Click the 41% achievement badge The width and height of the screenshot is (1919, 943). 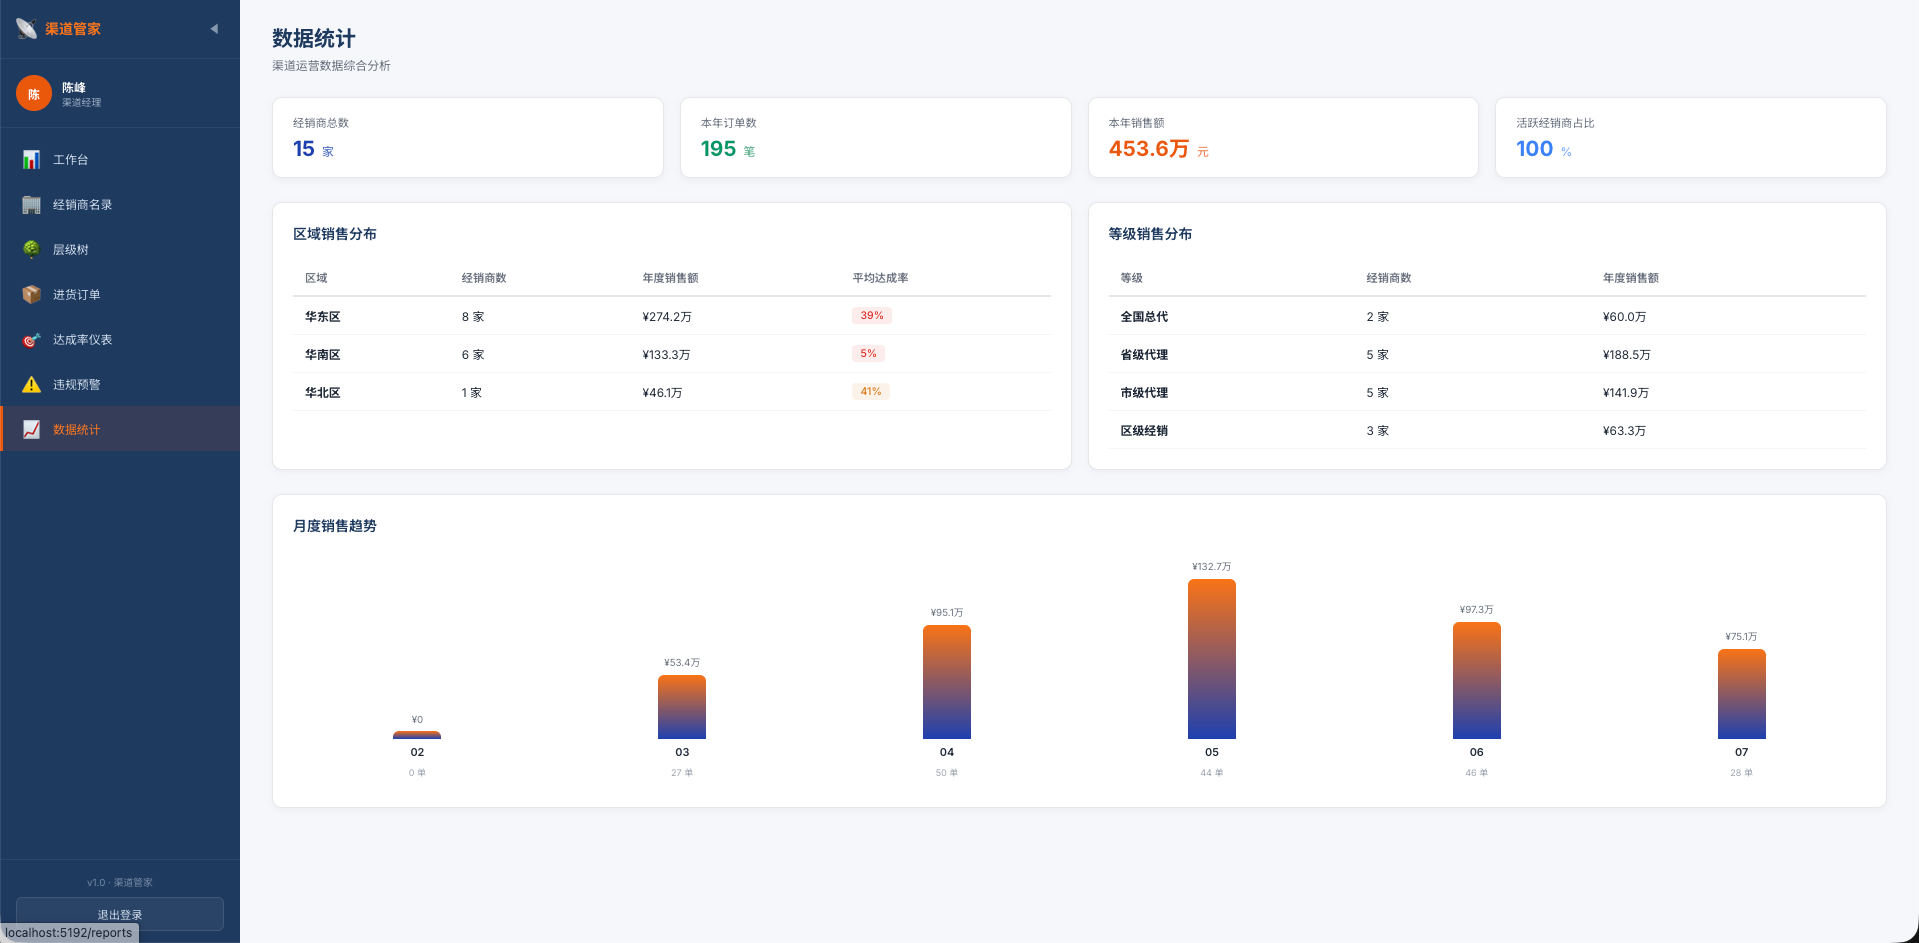click(x=871, y=392)
